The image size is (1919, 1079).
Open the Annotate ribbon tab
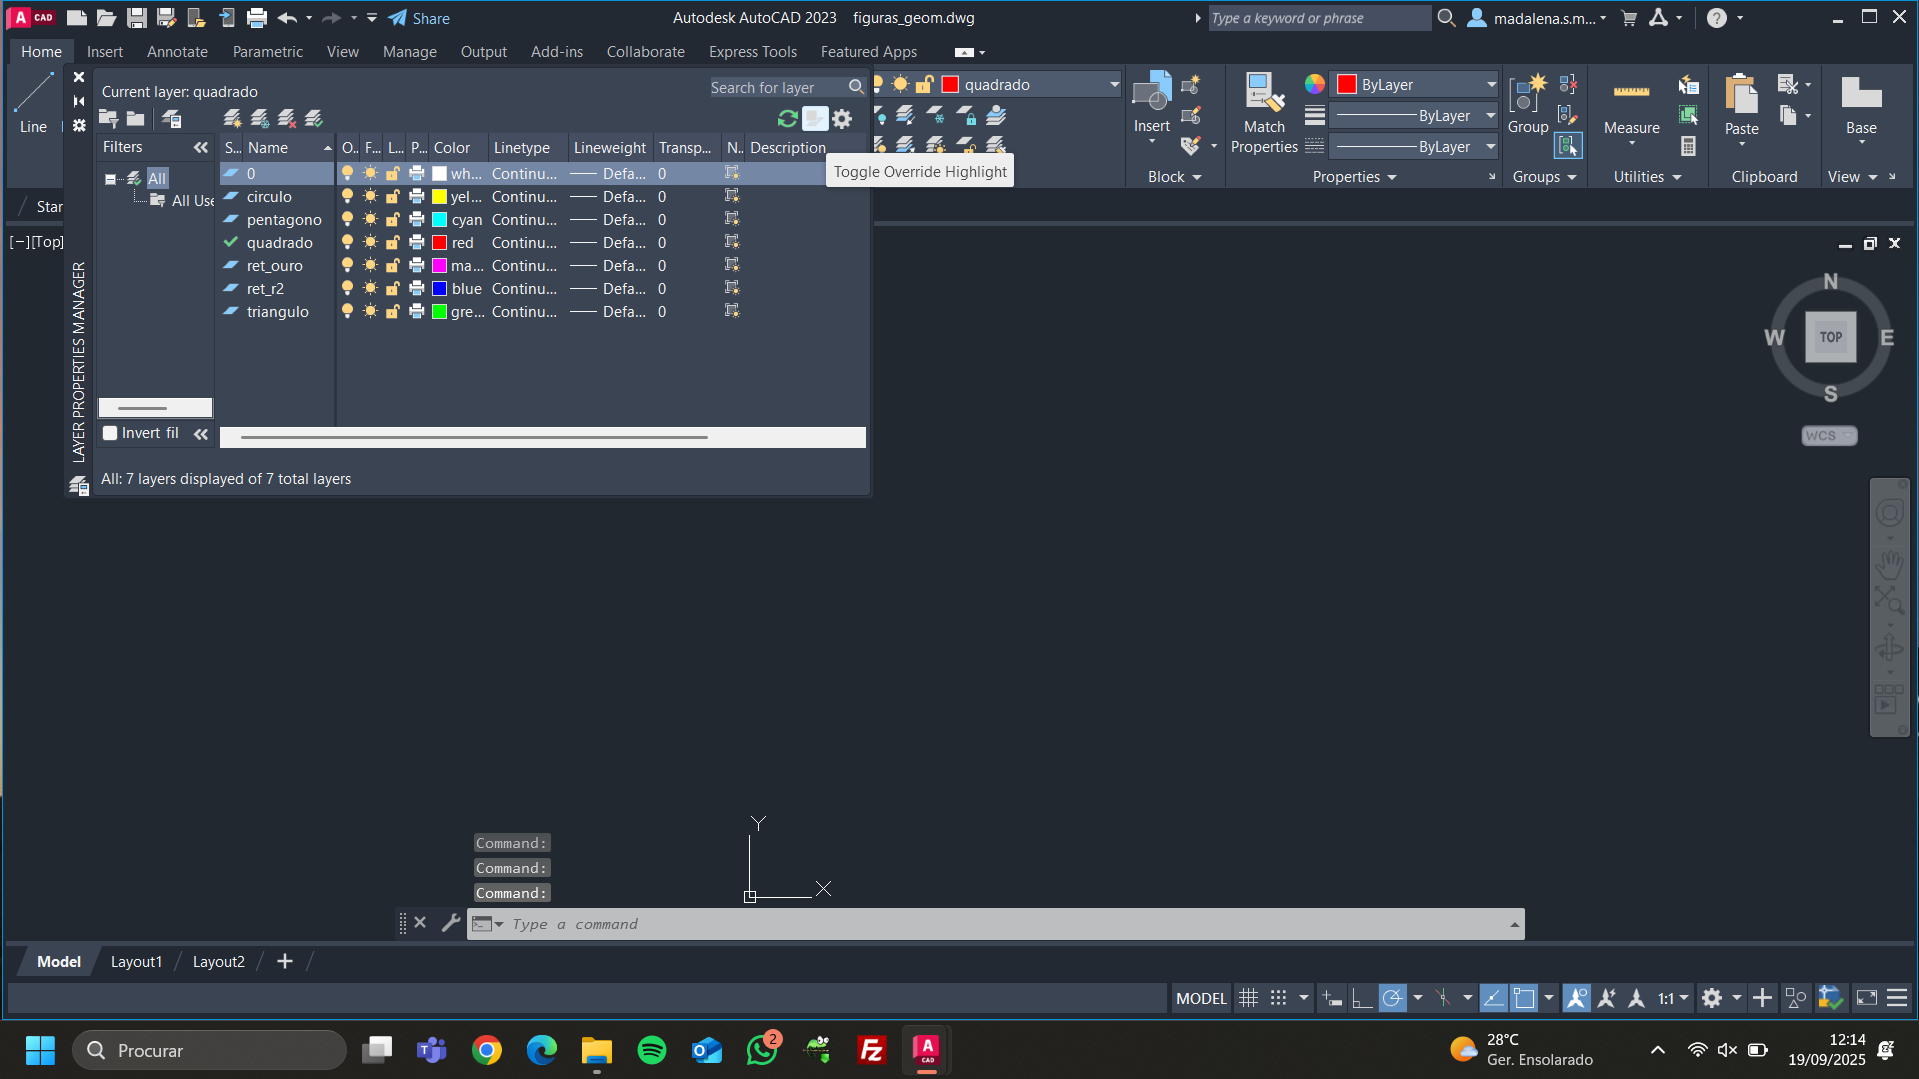click(x=177, y=52)
